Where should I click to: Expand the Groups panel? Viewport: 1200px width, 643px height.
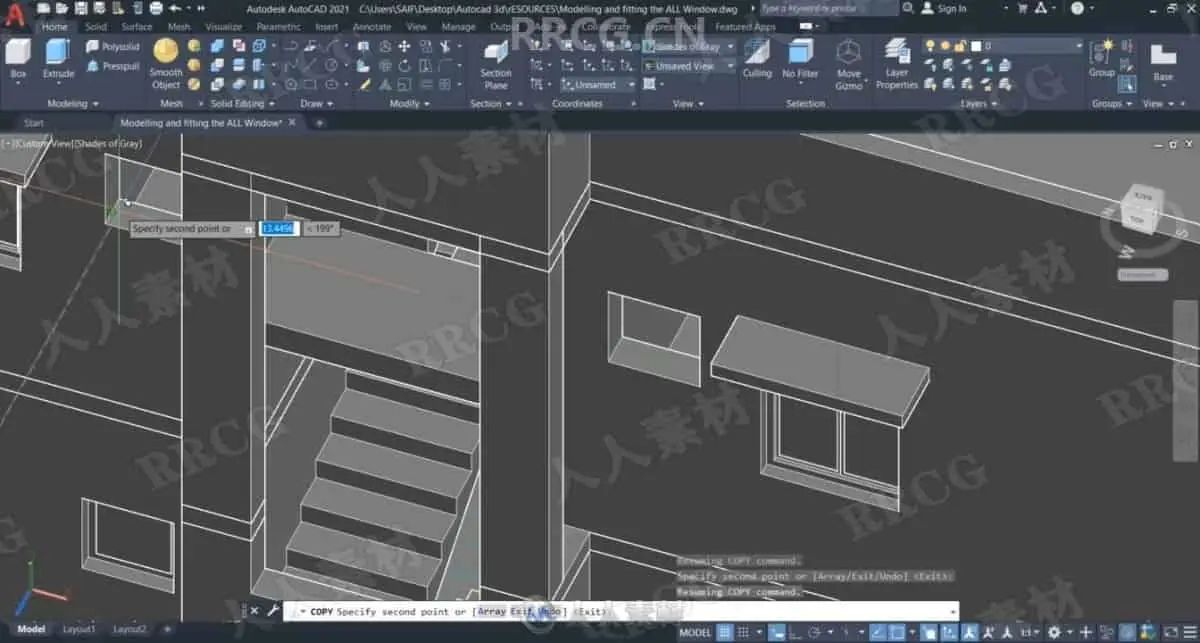click(1111, 103)
